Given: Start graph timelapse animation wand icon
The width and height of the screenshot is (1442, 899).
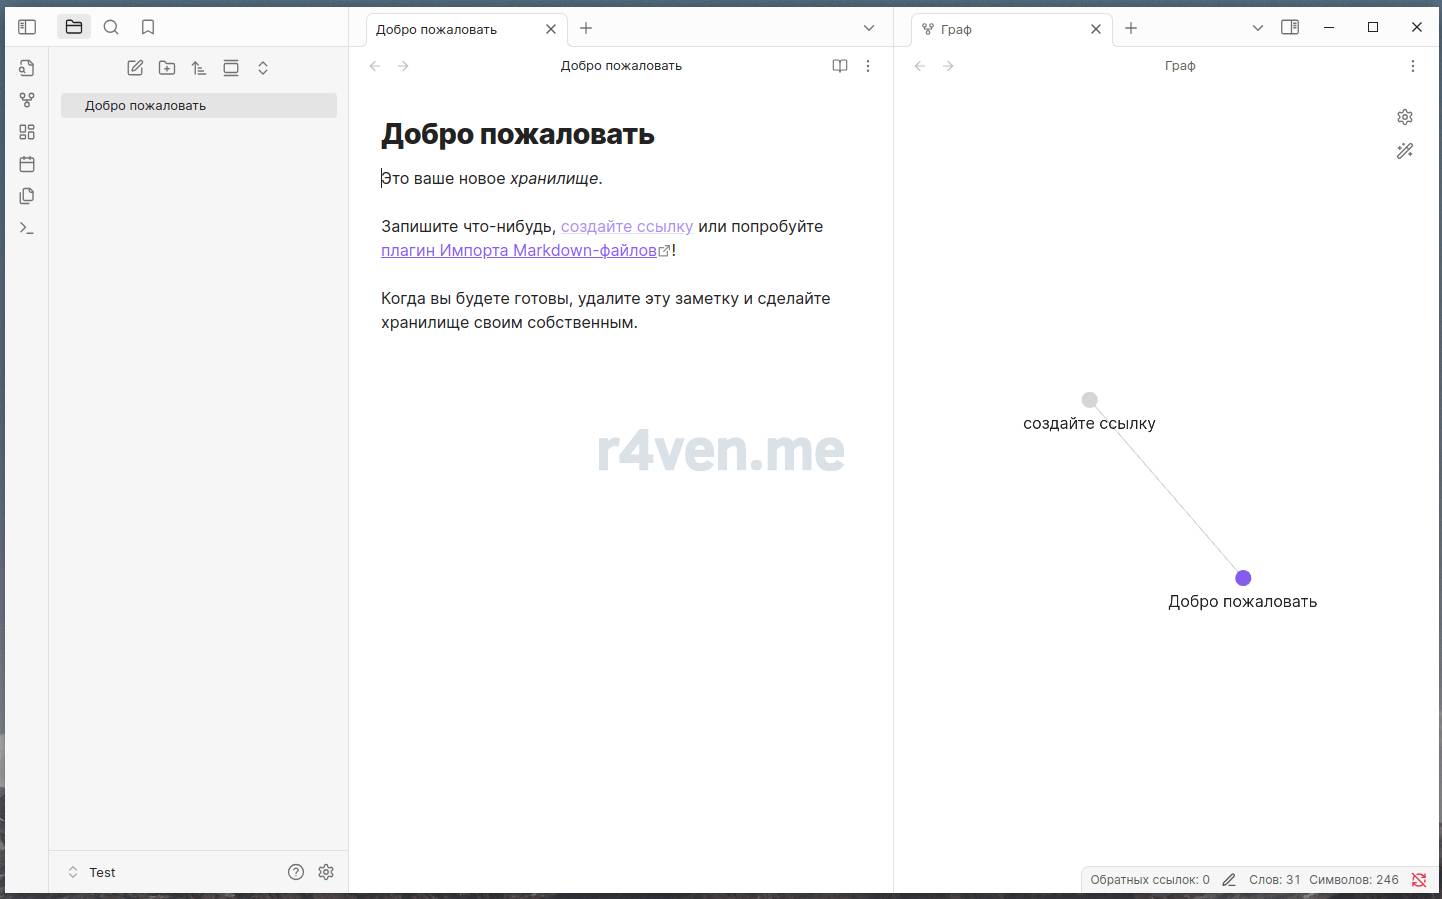Looking at the screenshot, I should 1405,151.
